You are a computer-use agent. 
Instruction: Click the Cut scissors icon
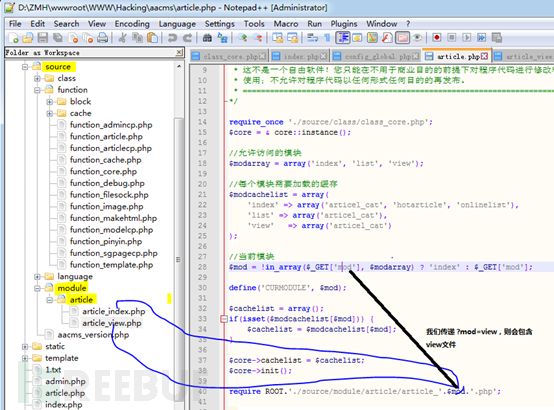[123, 37]
